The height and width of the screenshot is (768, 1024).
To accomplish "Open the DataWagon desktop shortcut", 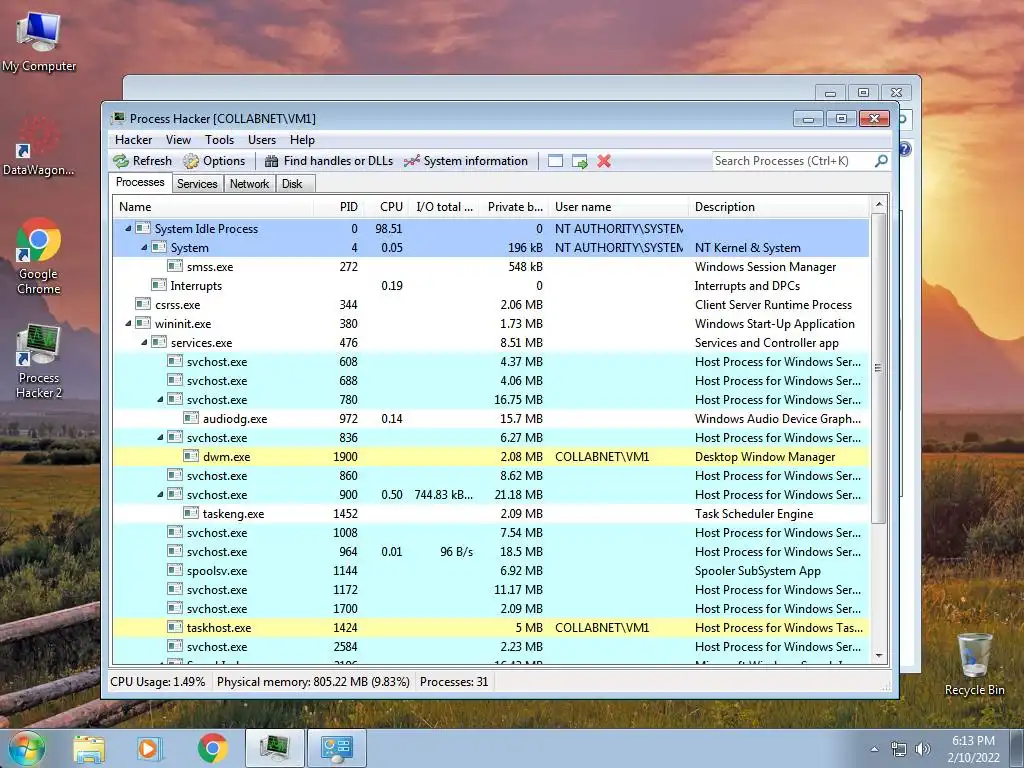I will [x=38, y=146].
